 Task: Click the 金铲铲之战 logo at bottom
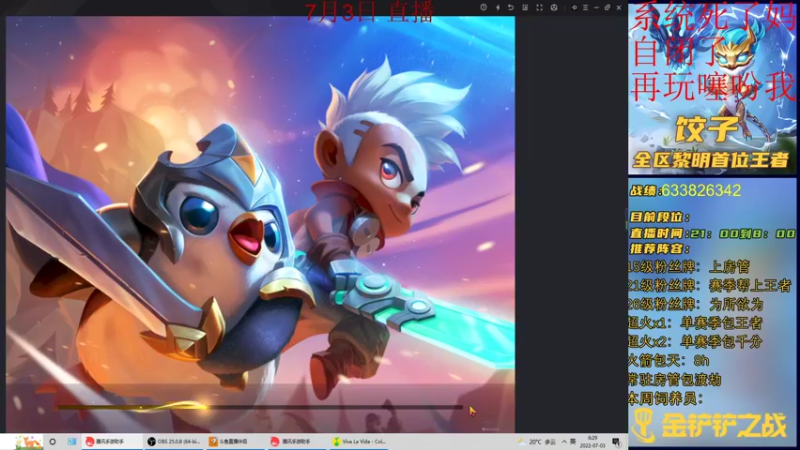(x=710, y=426)
